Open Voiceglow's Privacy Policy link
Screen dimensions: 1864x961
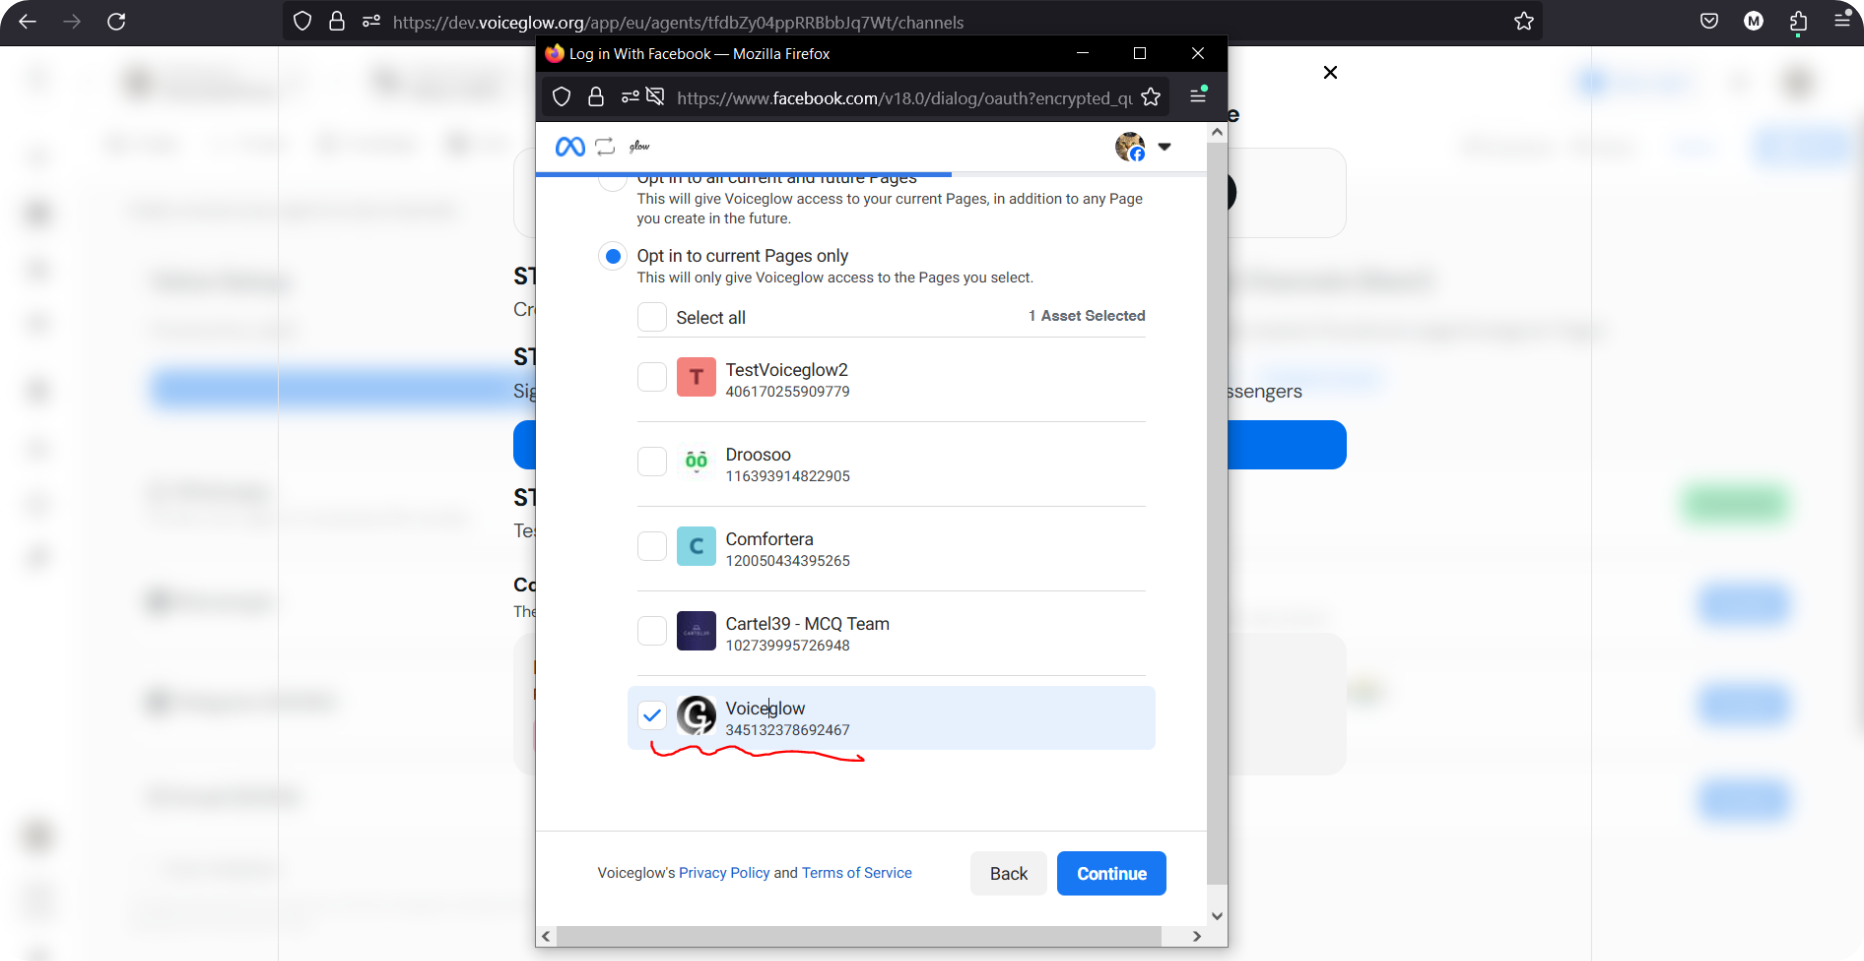[724, 873]
